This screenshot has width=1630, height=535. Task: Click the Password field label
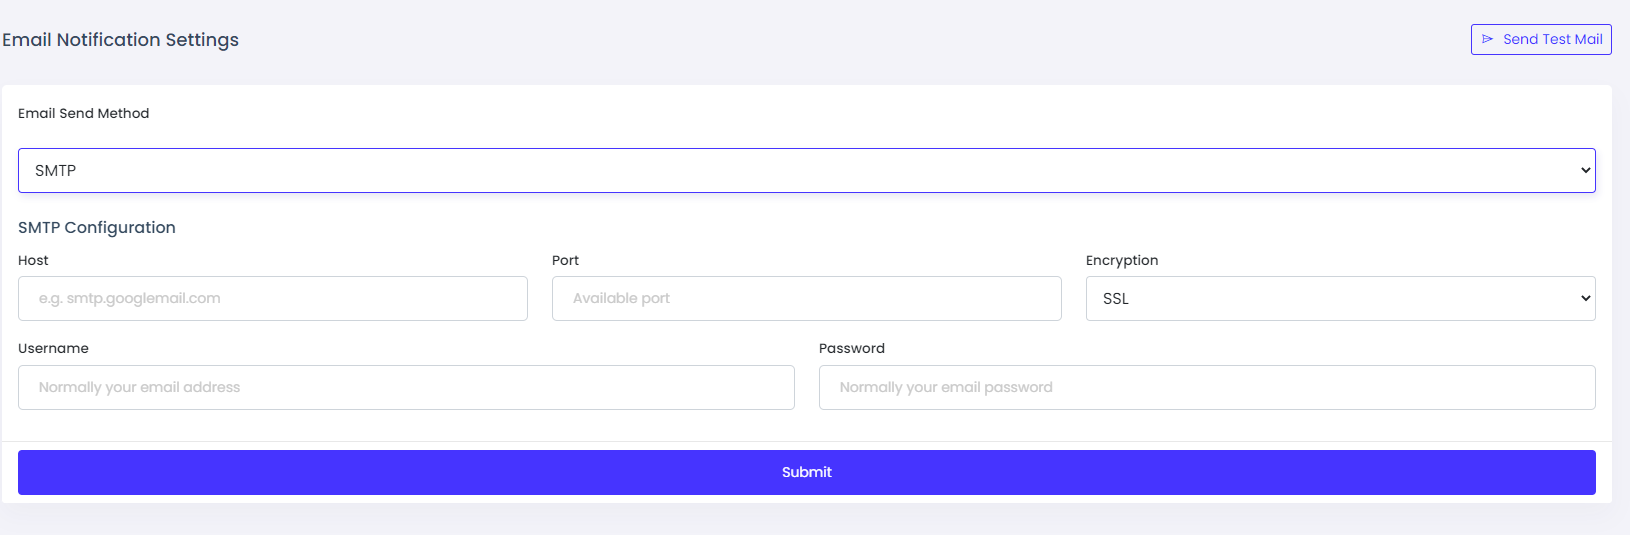click(851, 349)
